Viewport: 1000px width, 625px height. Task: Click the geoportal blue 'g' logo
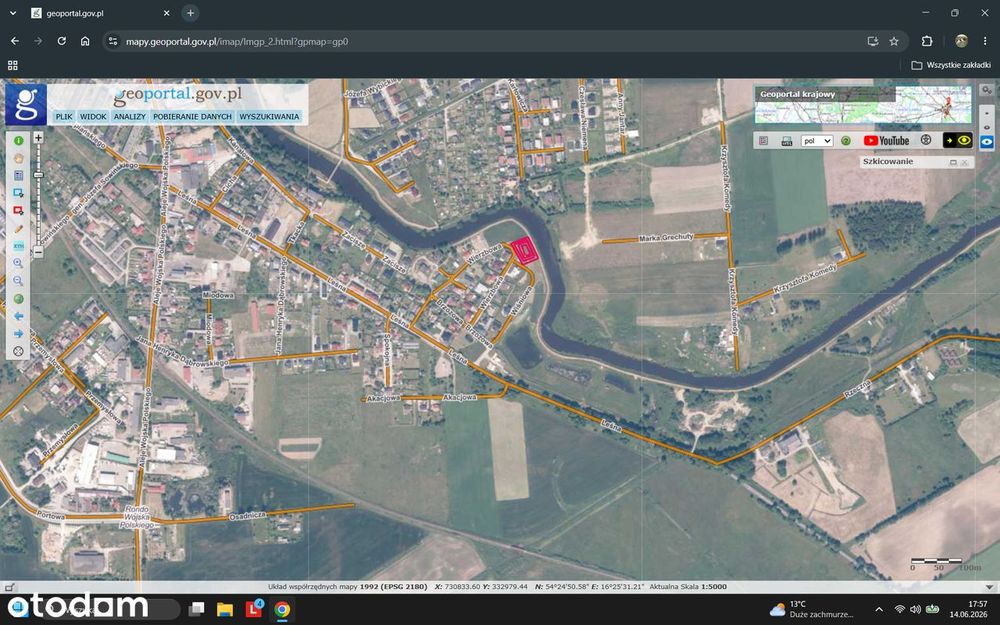pos(26,104)
